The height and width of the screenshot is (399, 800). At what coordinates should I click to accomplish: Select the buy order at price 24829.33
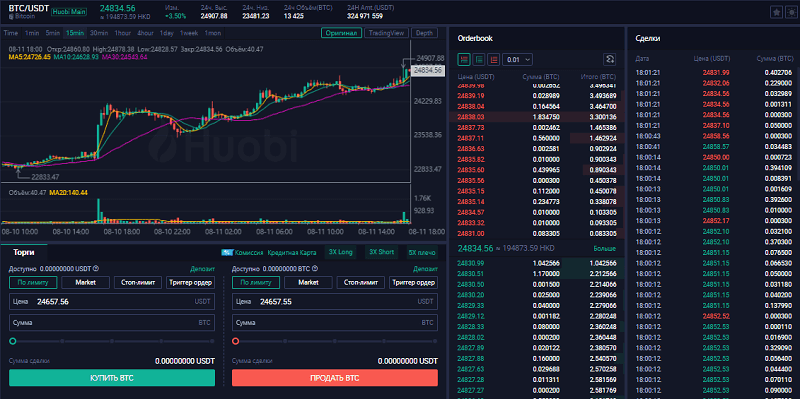click(537, 306)
